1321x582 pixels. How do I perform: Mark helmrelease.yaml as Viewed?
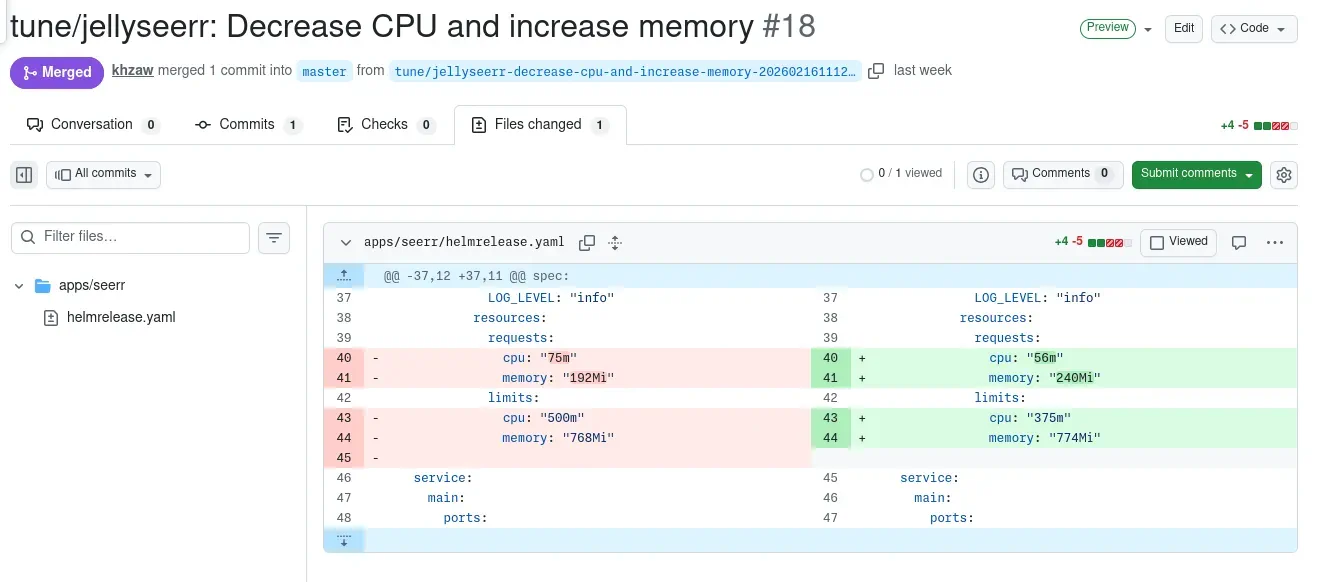click(1177, 242)
